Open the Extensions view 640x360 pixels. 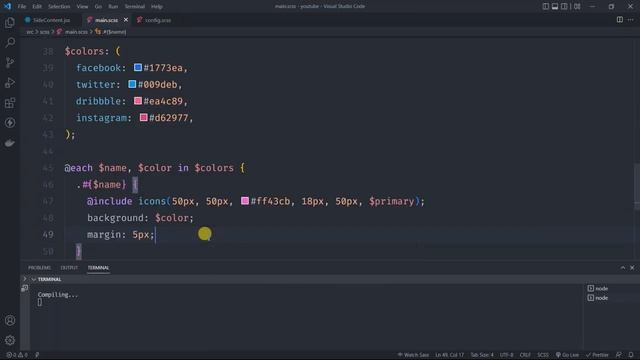tap(10, 103)
